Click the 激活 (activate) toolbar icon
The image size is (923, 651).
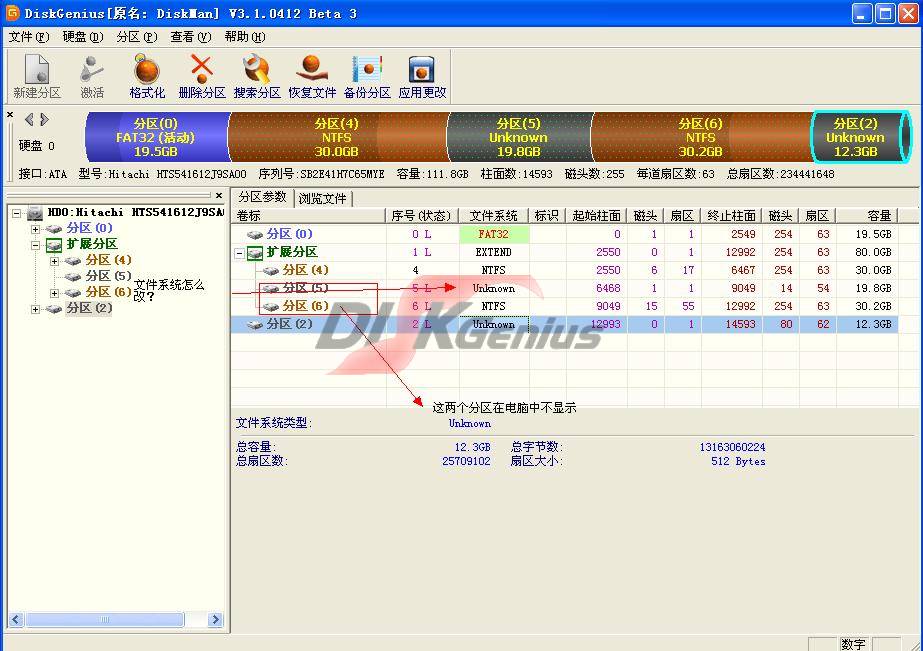[x=92, y=76]
